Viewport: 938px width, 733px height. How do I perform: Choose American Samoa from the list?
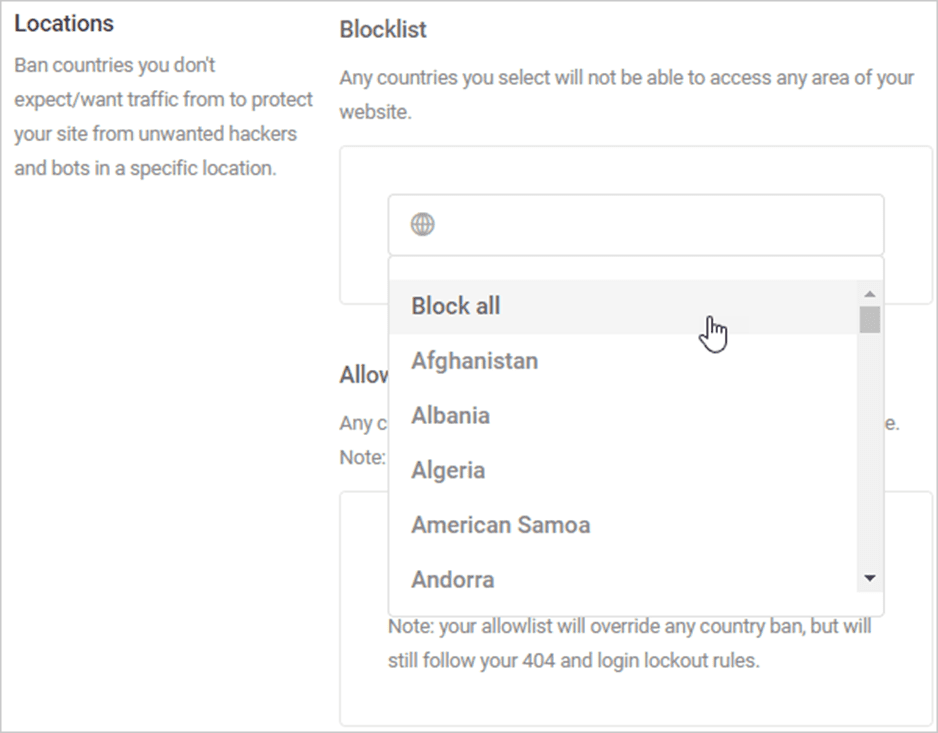coord(623,525)
